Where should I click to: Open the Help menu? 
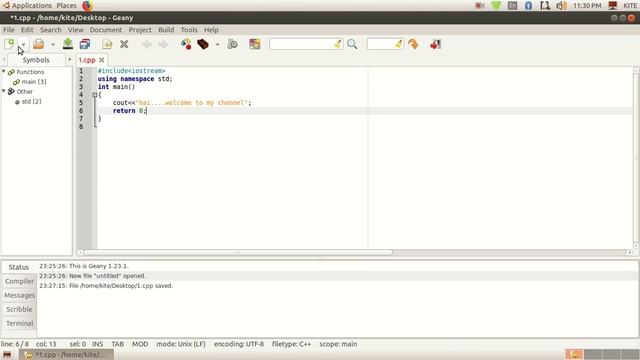pyautogui.click(x=211, y=30)
